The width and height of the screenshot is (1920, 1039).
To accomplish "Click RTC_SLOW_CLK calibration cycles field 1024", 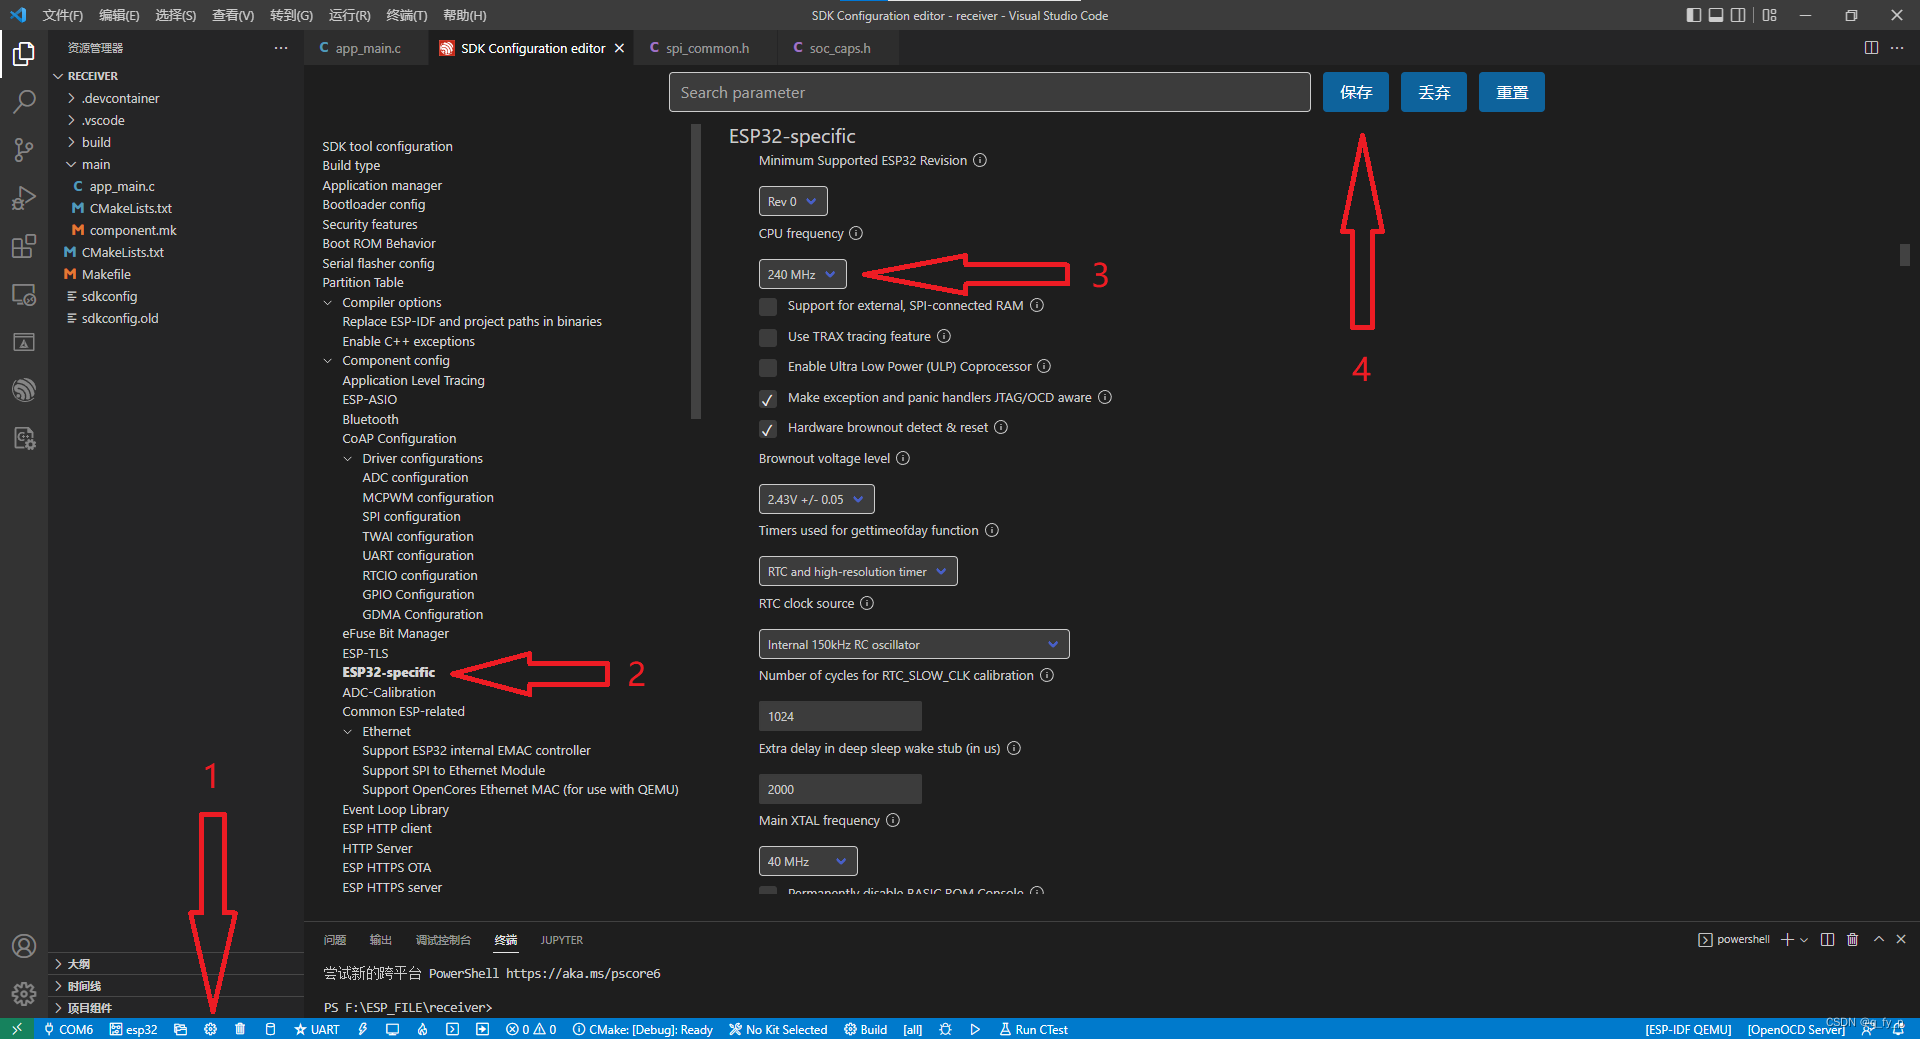I will (x=840, y=716).
